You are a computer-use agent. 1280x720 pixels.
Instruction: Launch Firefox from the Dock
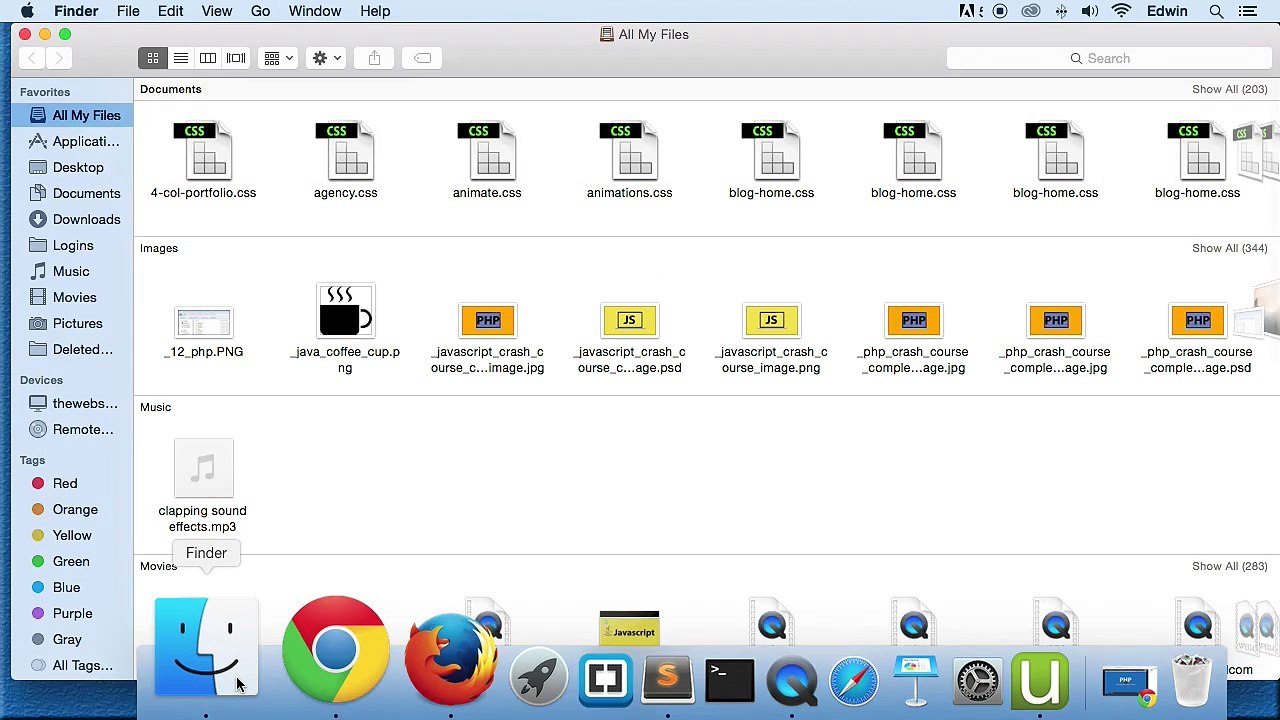(x=451, y=660)
